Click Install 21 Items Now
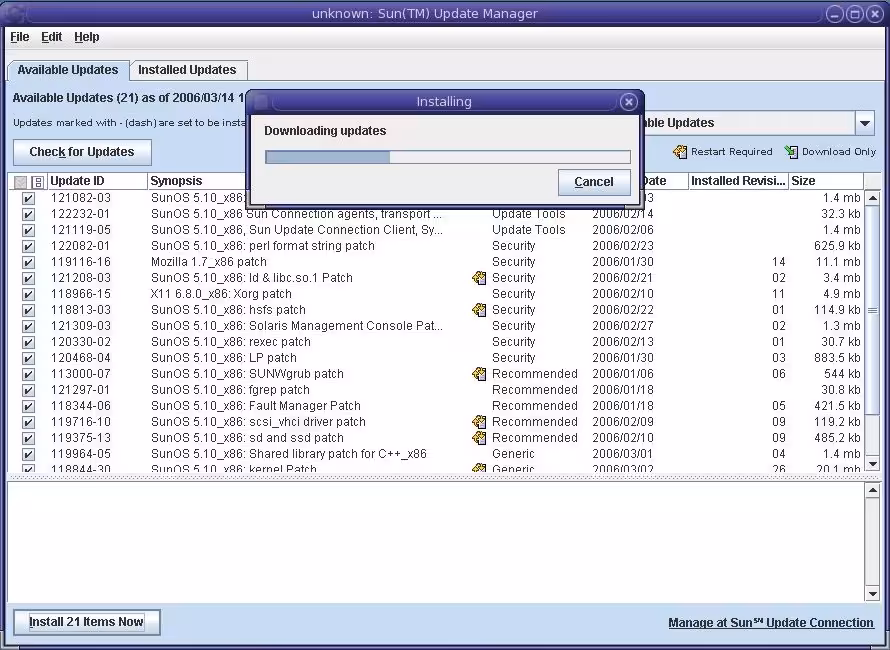This screenshot has height=650, width=890. coord(86,622)
